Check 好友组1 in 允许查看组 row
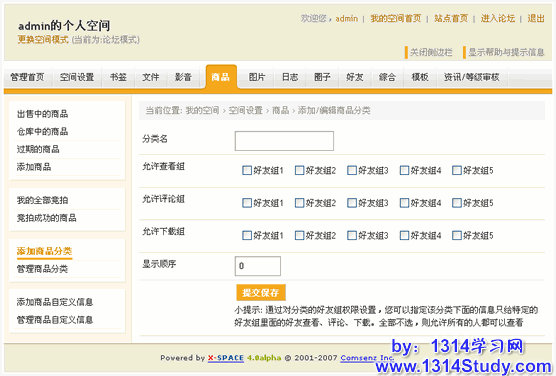This screenshot has height=376, width=556. pyautogui.click(x=247, y=170)
